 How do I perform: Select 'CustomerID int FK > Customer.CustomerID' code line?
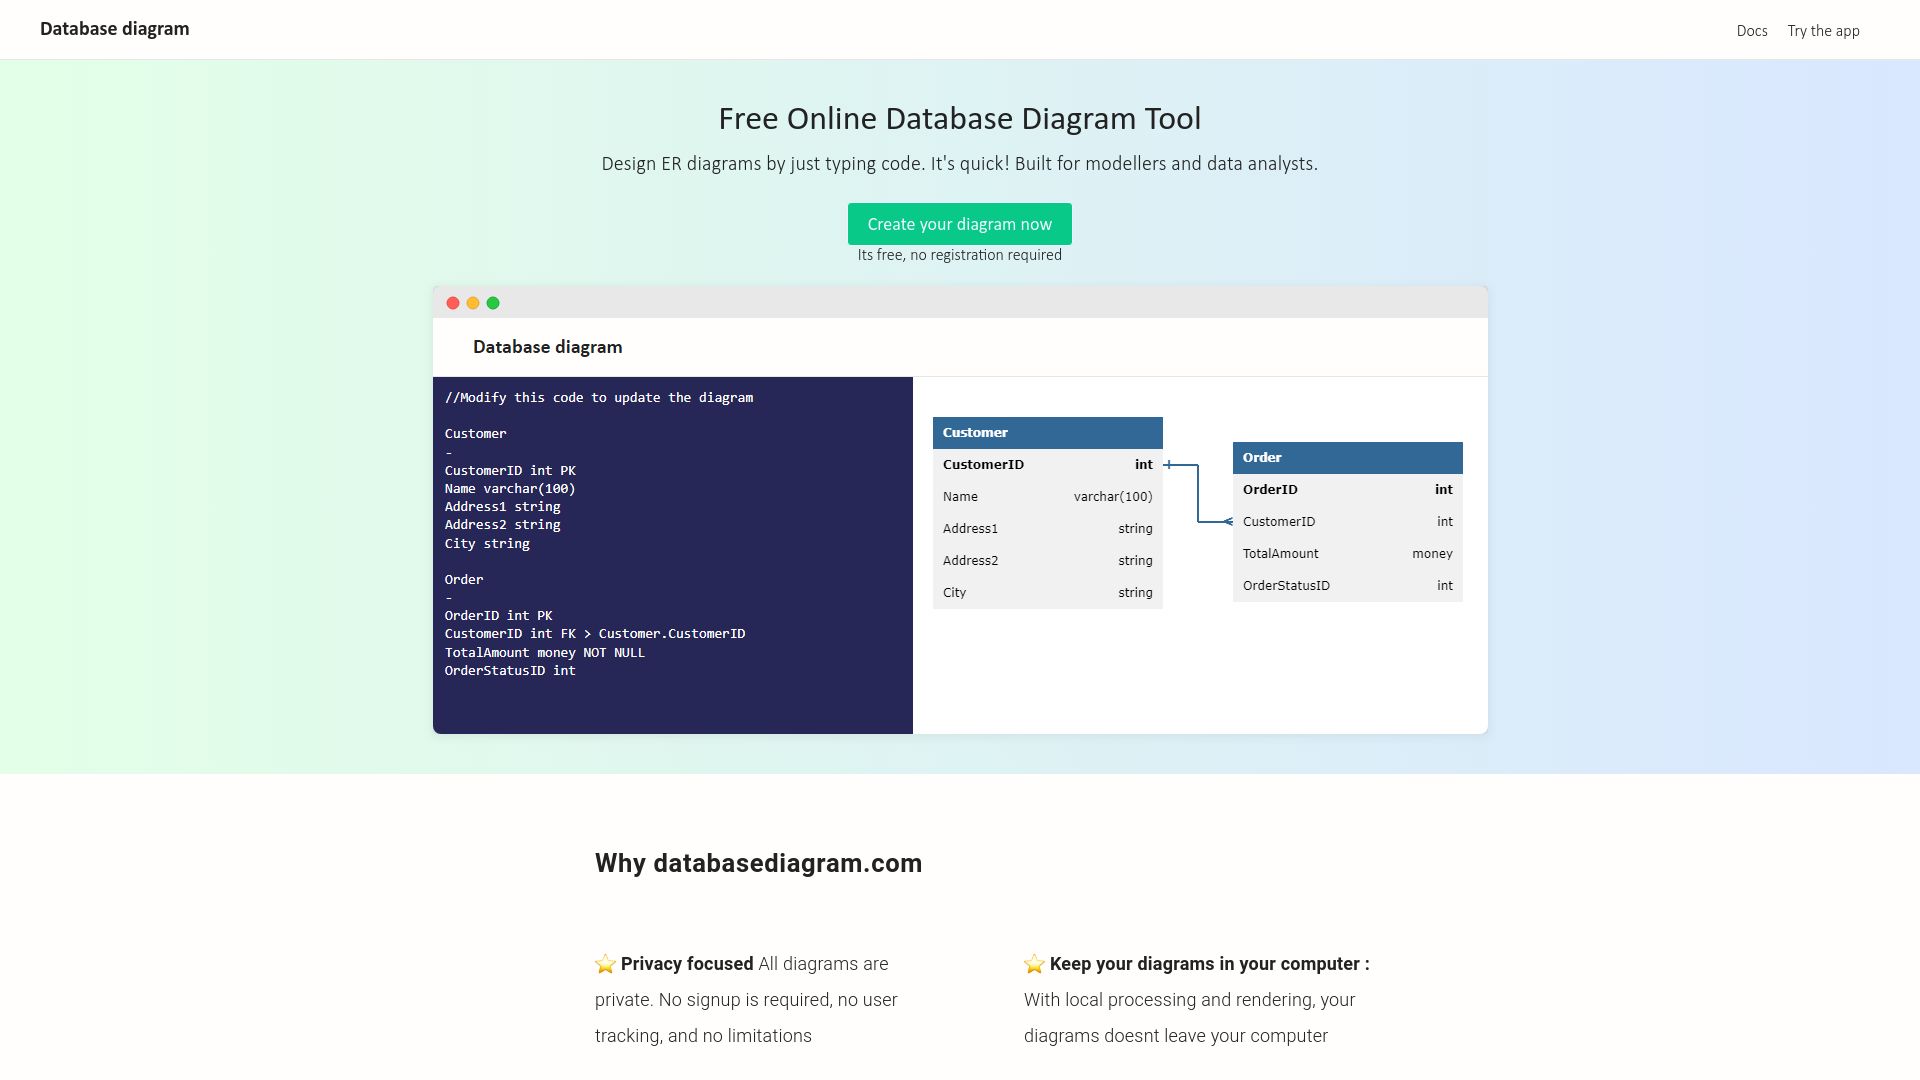595,634
